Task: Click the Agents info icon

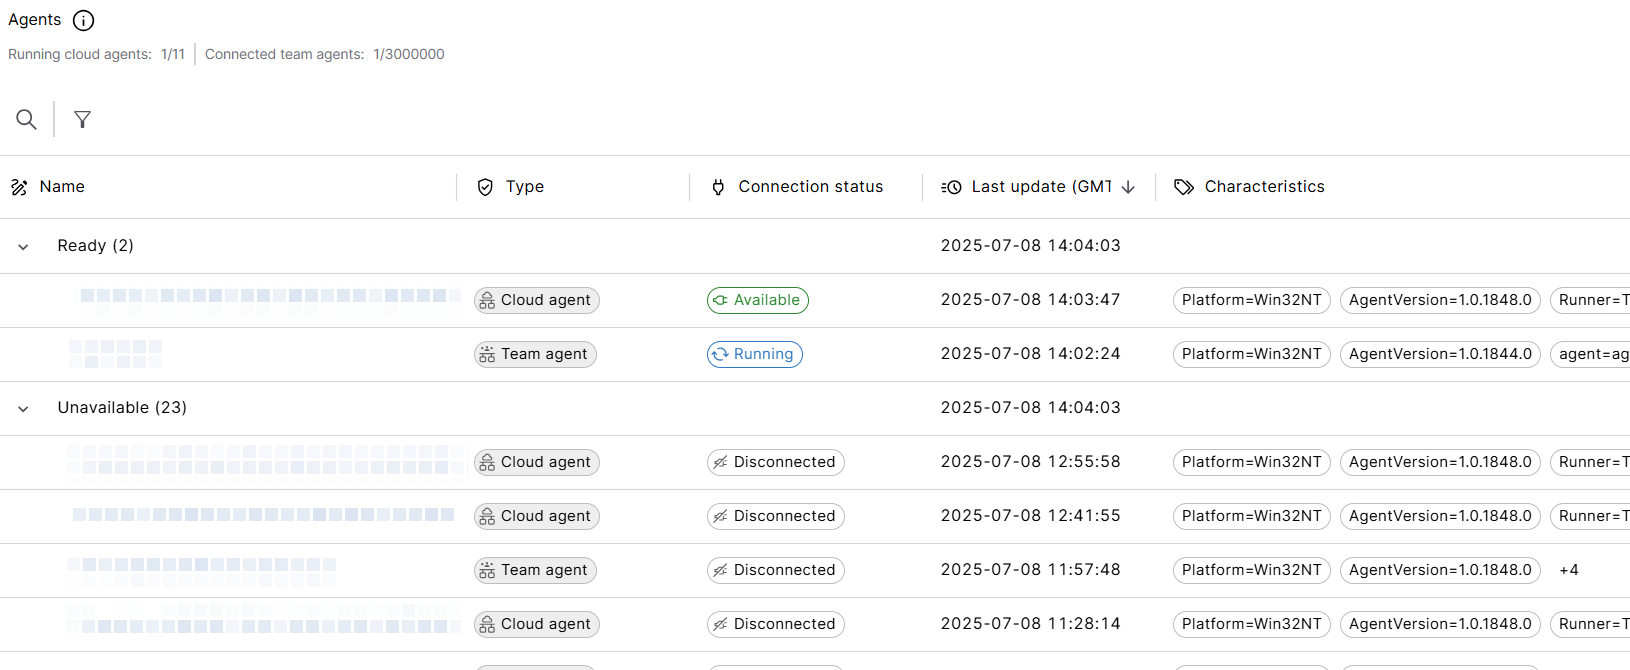Action: (84, 20)
